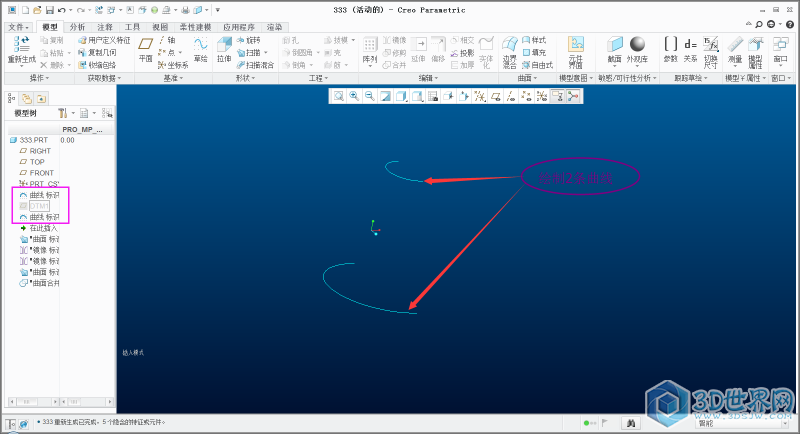The image size is (800, 434).
Task: Expand the 形状 (Shapes) group dropdown
Action: tap(245, 78)
